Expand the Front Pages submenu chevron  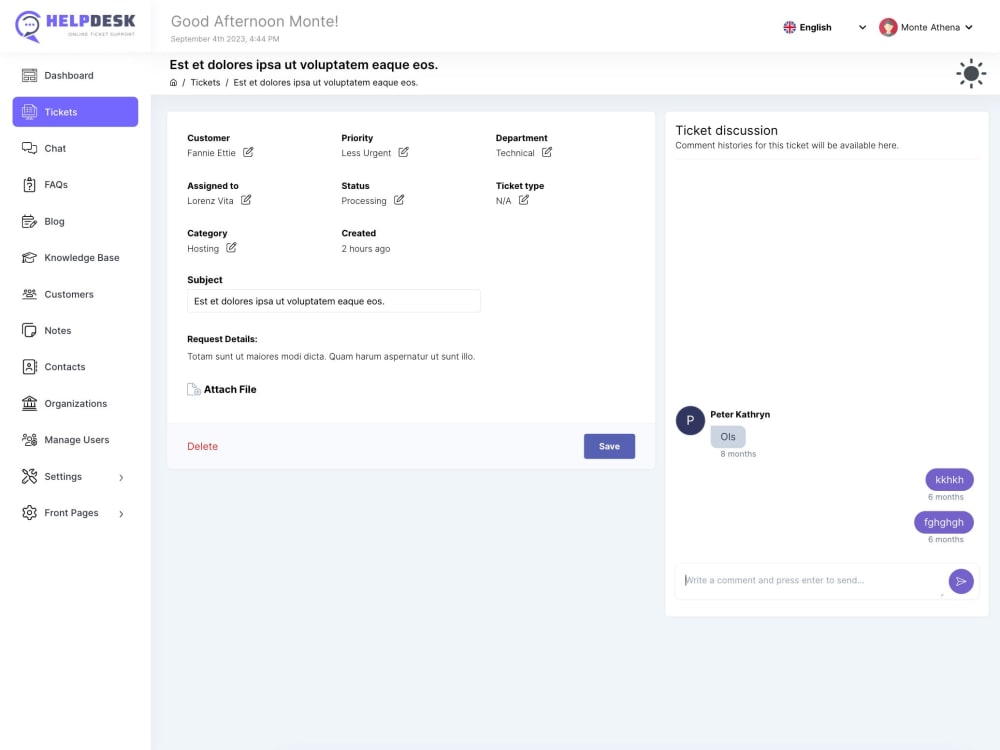coord(121,513)
